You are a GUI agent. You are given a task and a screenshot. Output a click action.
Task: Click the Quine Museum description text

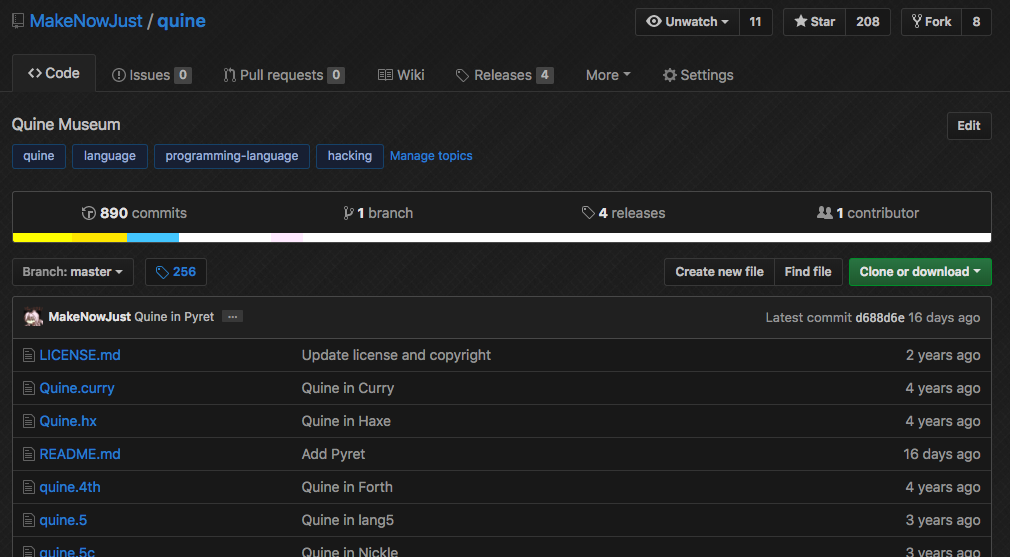(66, 124)
